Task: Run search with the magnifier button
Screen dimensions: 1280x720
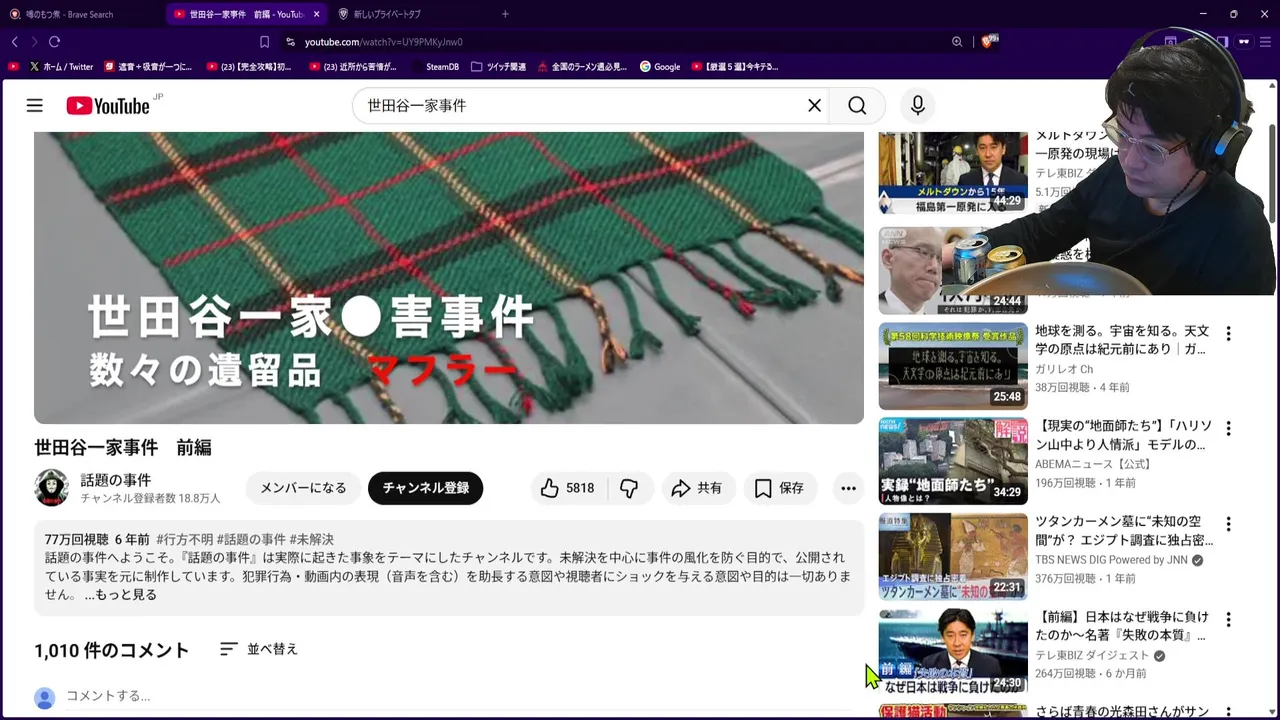Action: tap(857, 105)
